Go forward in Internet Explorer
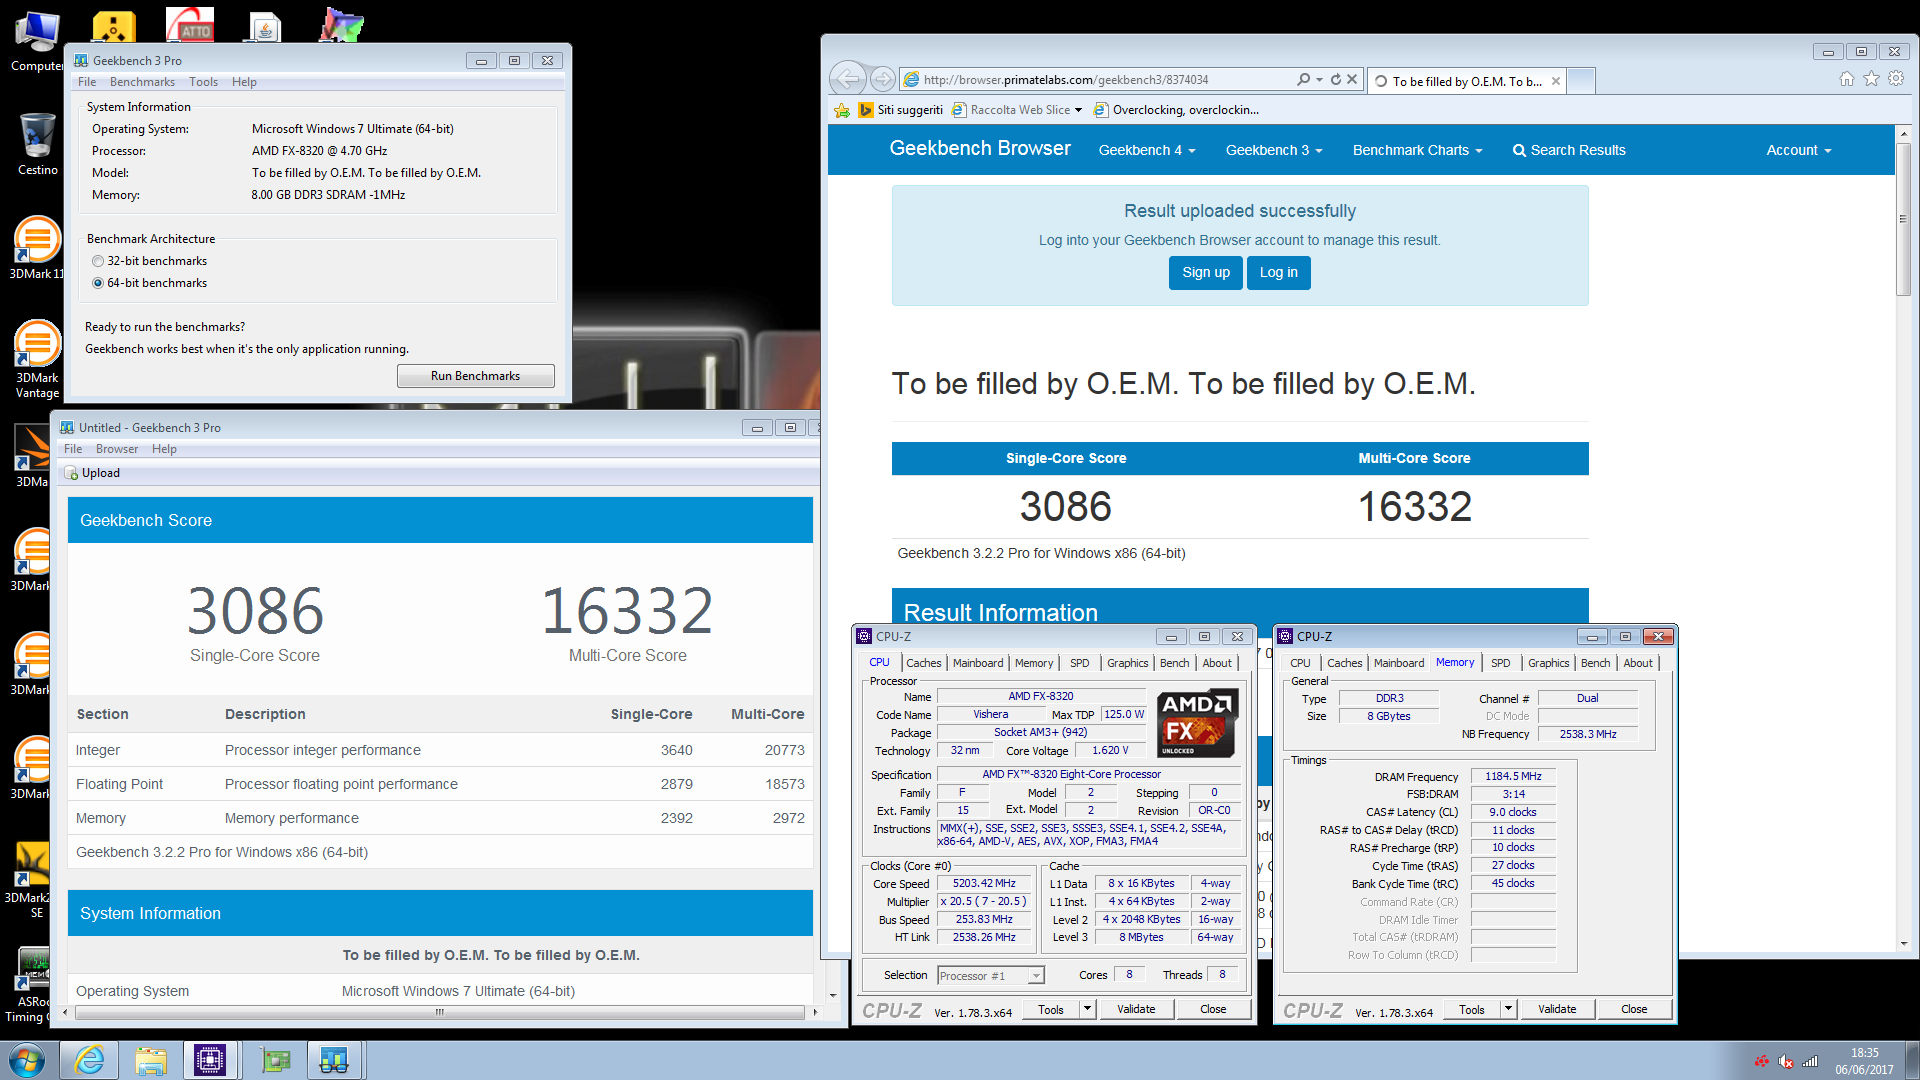The width and height of the screenshot is (1920, 1080). [882, 79]
